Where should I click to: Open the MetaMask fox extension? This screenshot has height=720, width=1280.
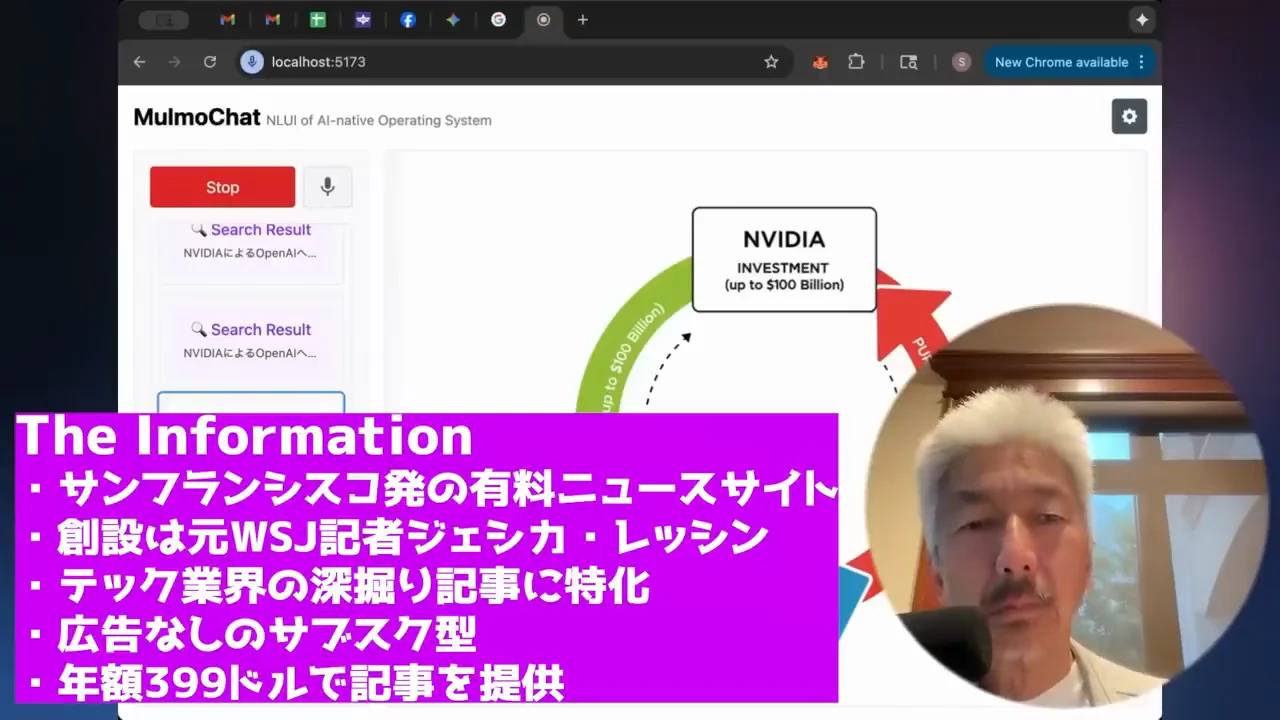tap(820, 62)
